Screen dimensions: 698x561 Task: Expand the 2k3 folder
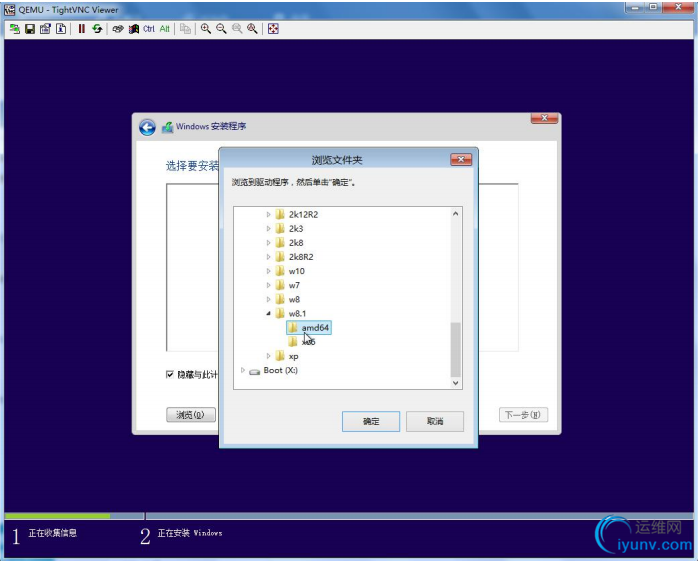coord(268,229)
